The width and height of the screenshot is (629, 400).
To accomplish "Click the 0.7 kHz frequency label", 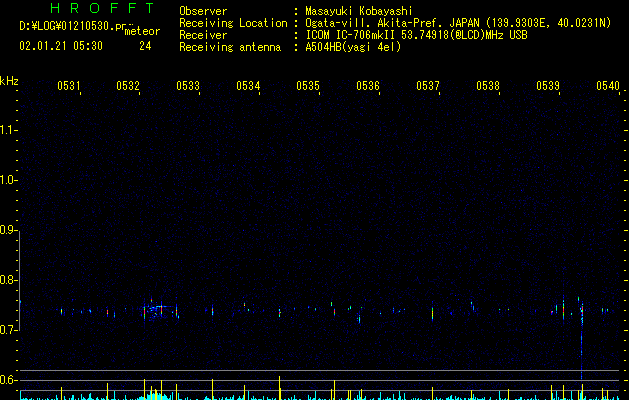I will coord(9,330).
